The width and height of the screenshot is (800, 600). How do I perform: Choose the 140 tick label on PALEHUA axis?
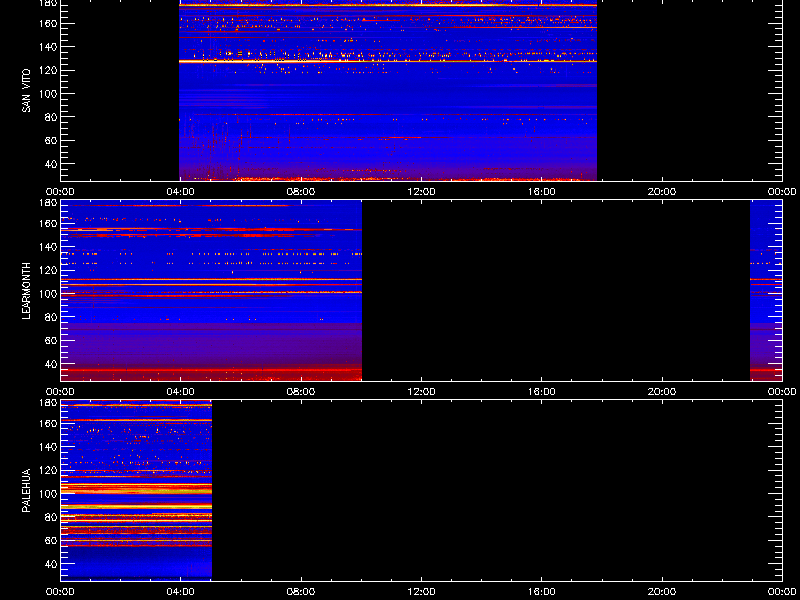point(49,447)
